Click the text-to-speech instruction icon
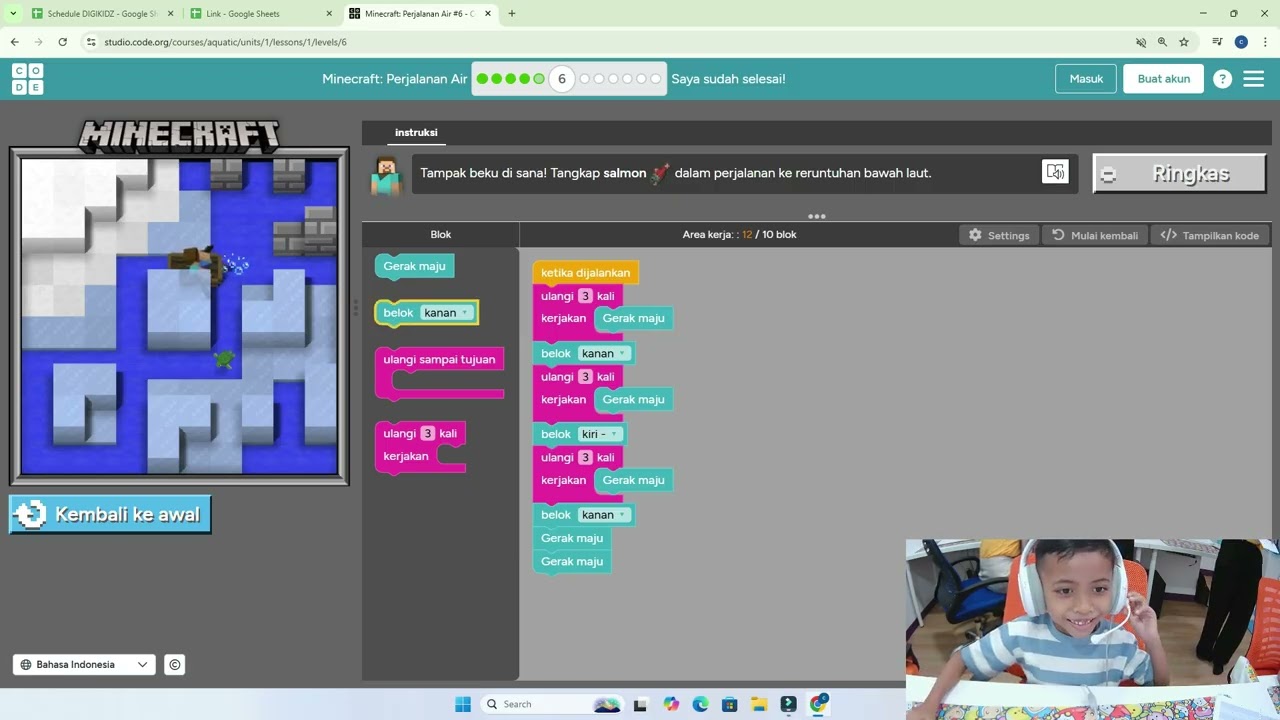1280x720 pixels. (1055, 172)
